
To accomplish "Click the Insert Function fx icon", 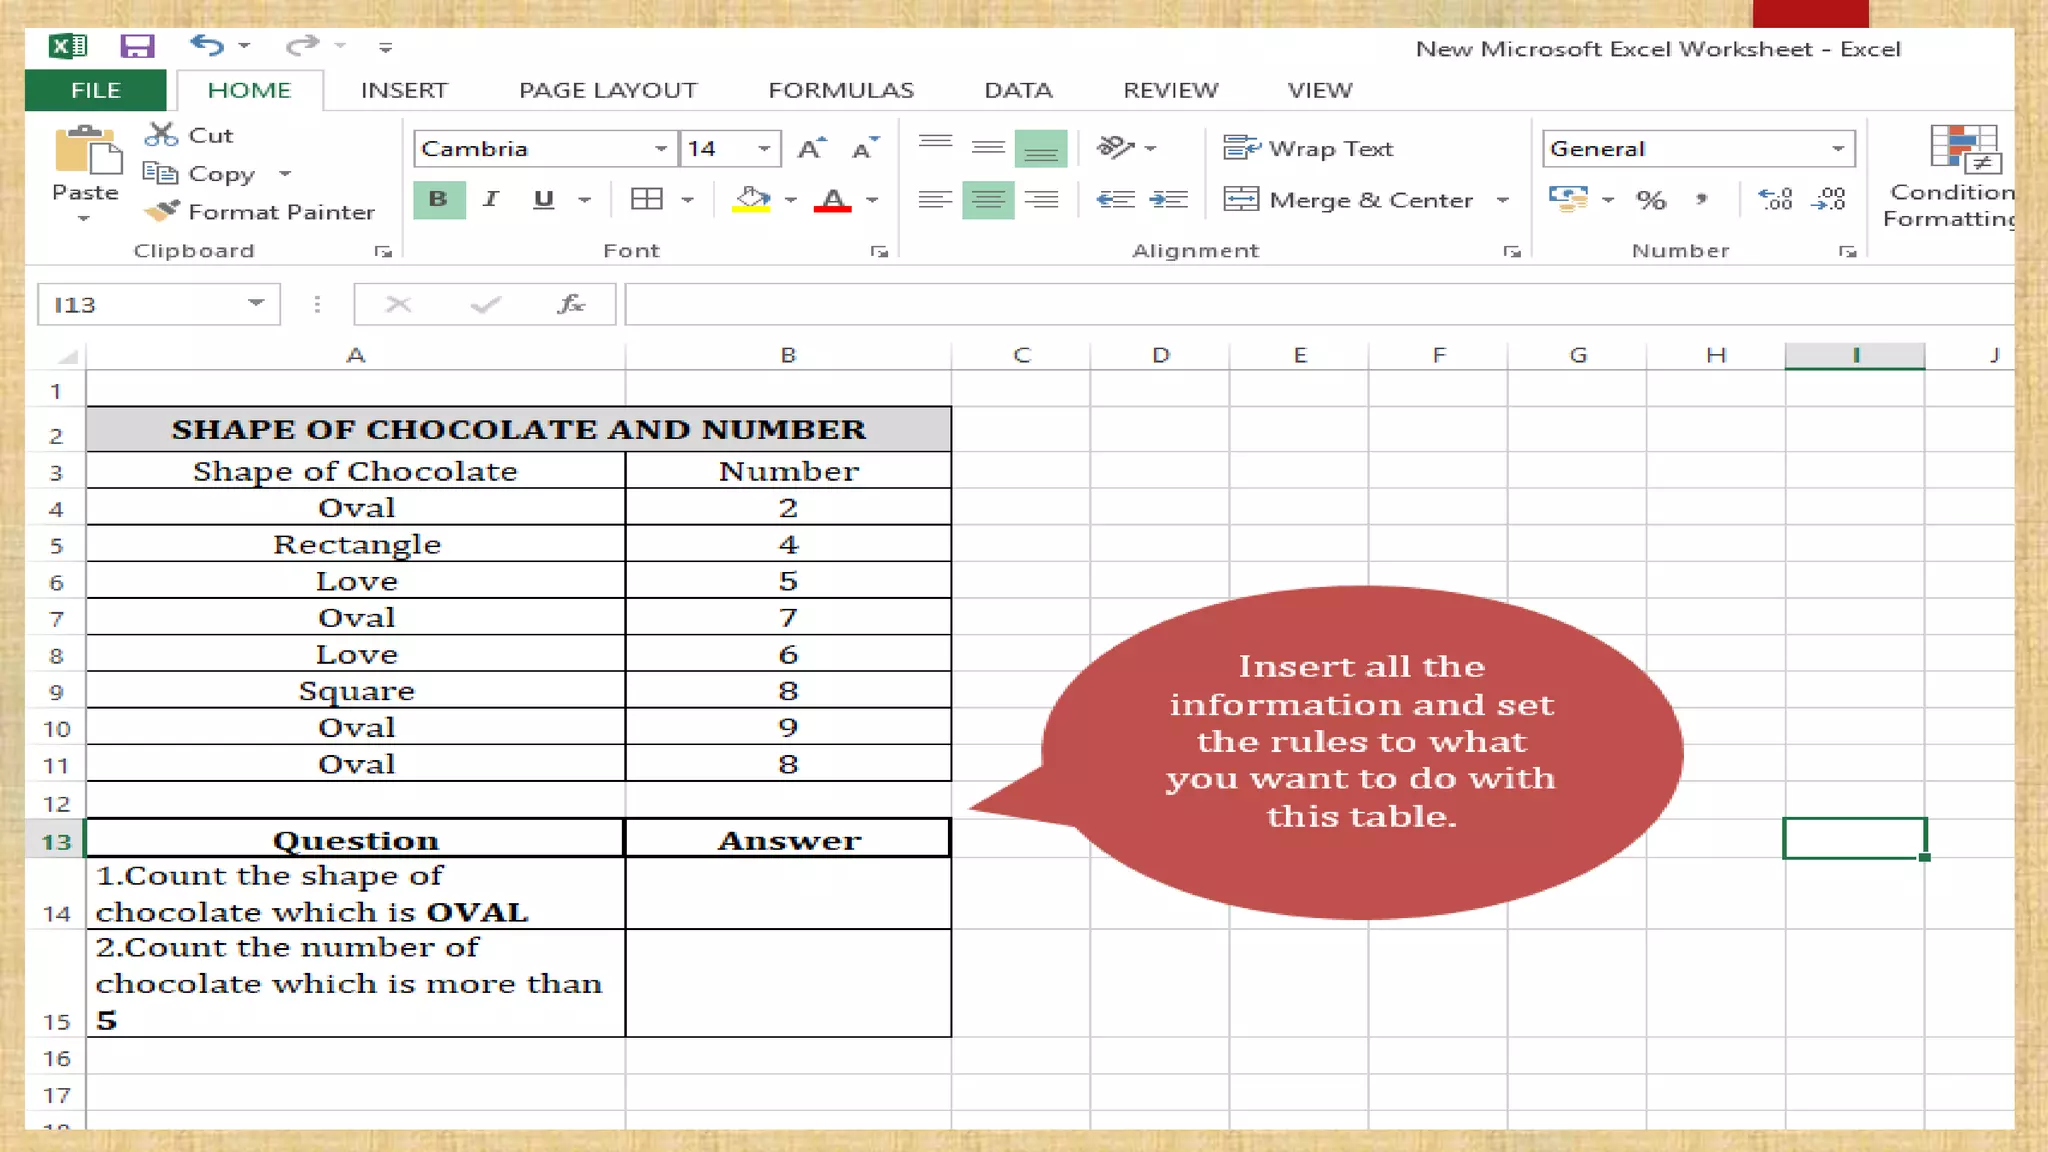I will click(570, 304).
